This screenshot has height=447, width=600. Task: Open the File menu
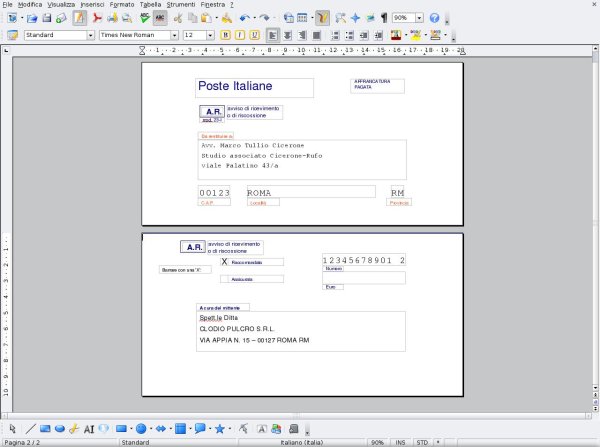tap(7, 5)
